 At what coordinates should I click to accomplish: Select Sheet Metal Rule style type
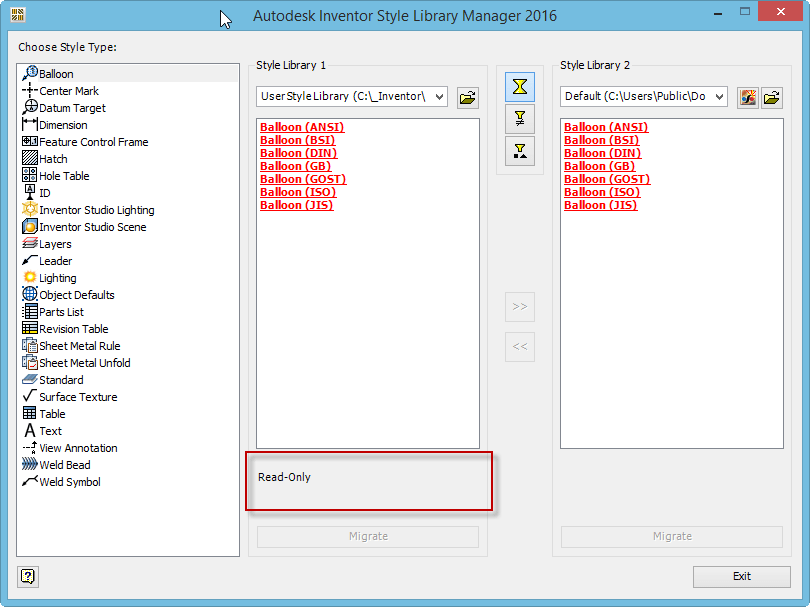(x=71, y=347)
